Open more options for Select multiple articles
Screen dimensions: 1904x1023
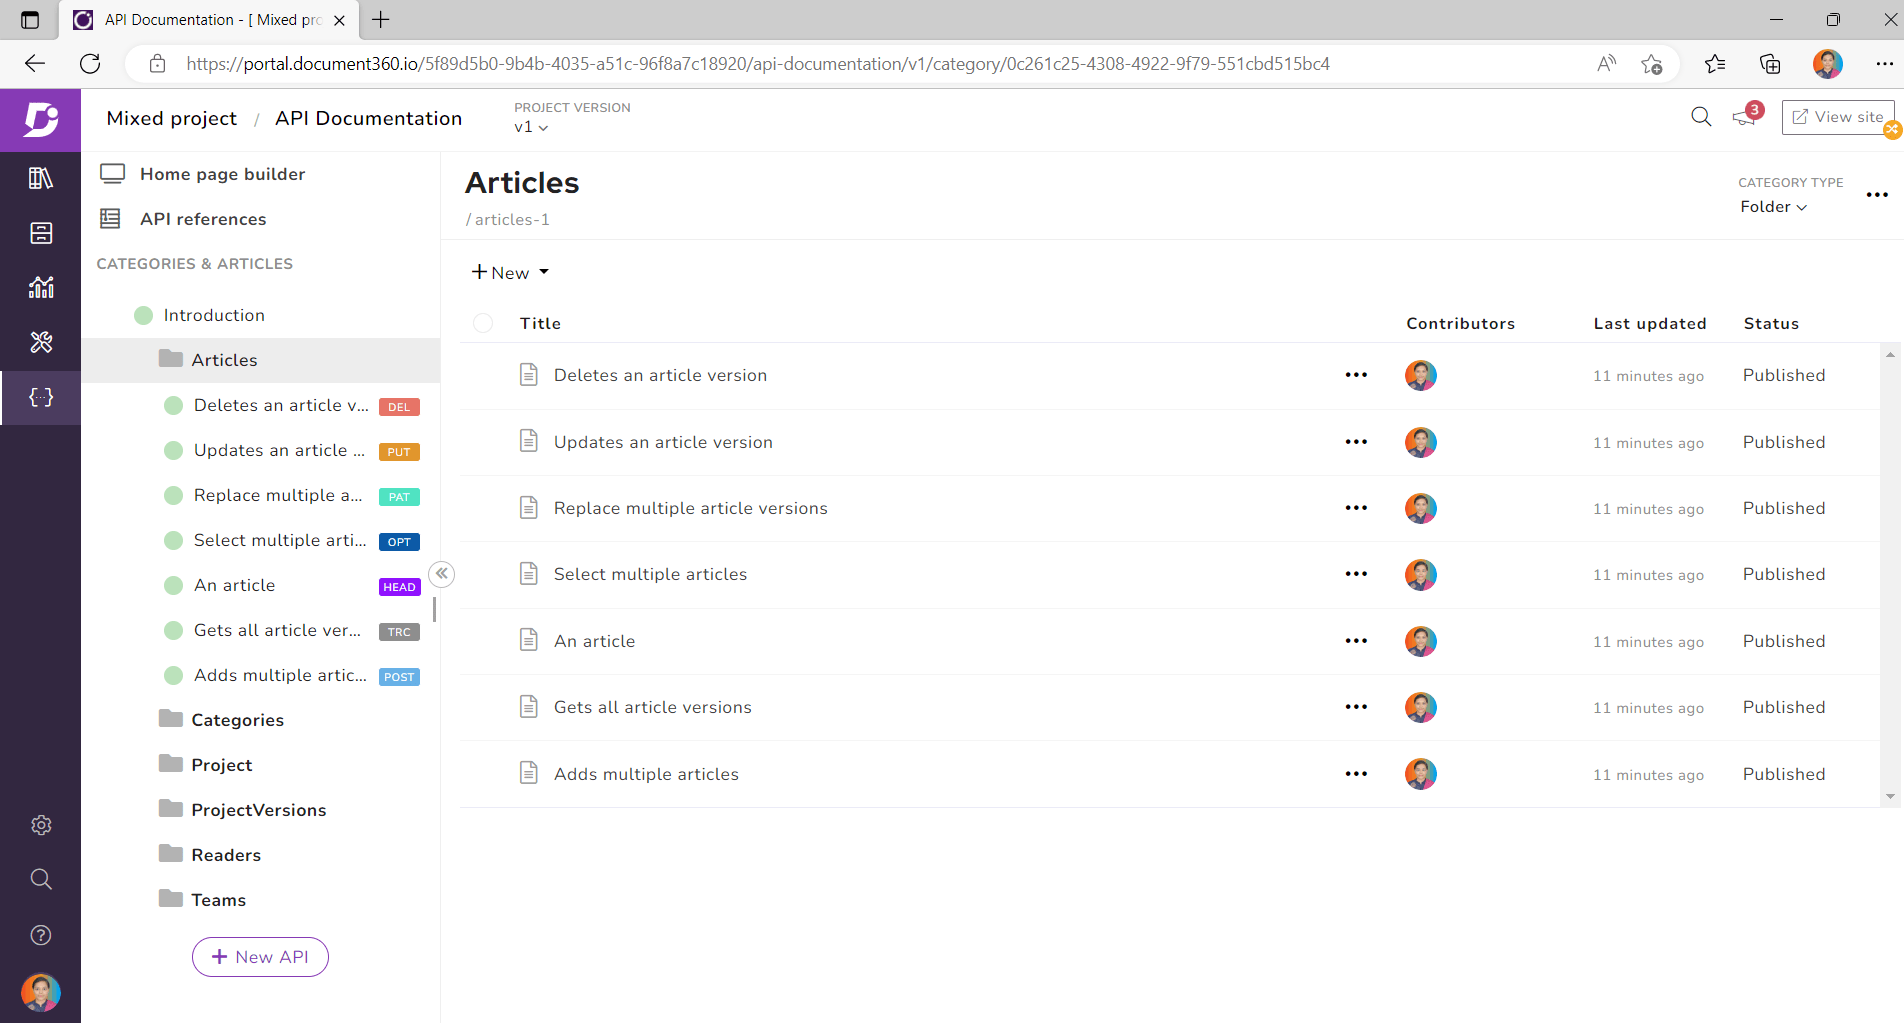1356,574
